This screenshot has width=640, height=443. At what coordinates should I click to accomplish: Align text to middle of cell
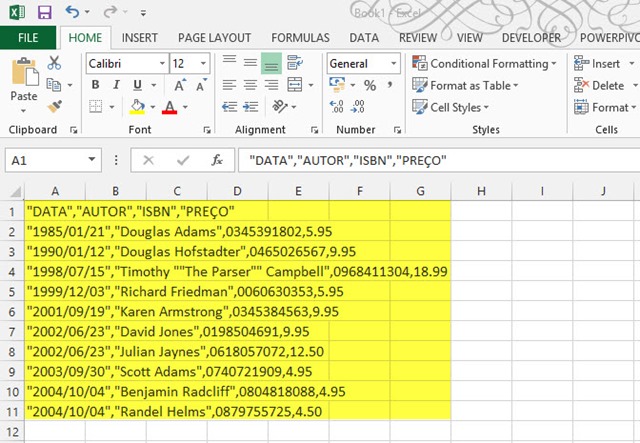pyautogui.click(x=250, y=63)
